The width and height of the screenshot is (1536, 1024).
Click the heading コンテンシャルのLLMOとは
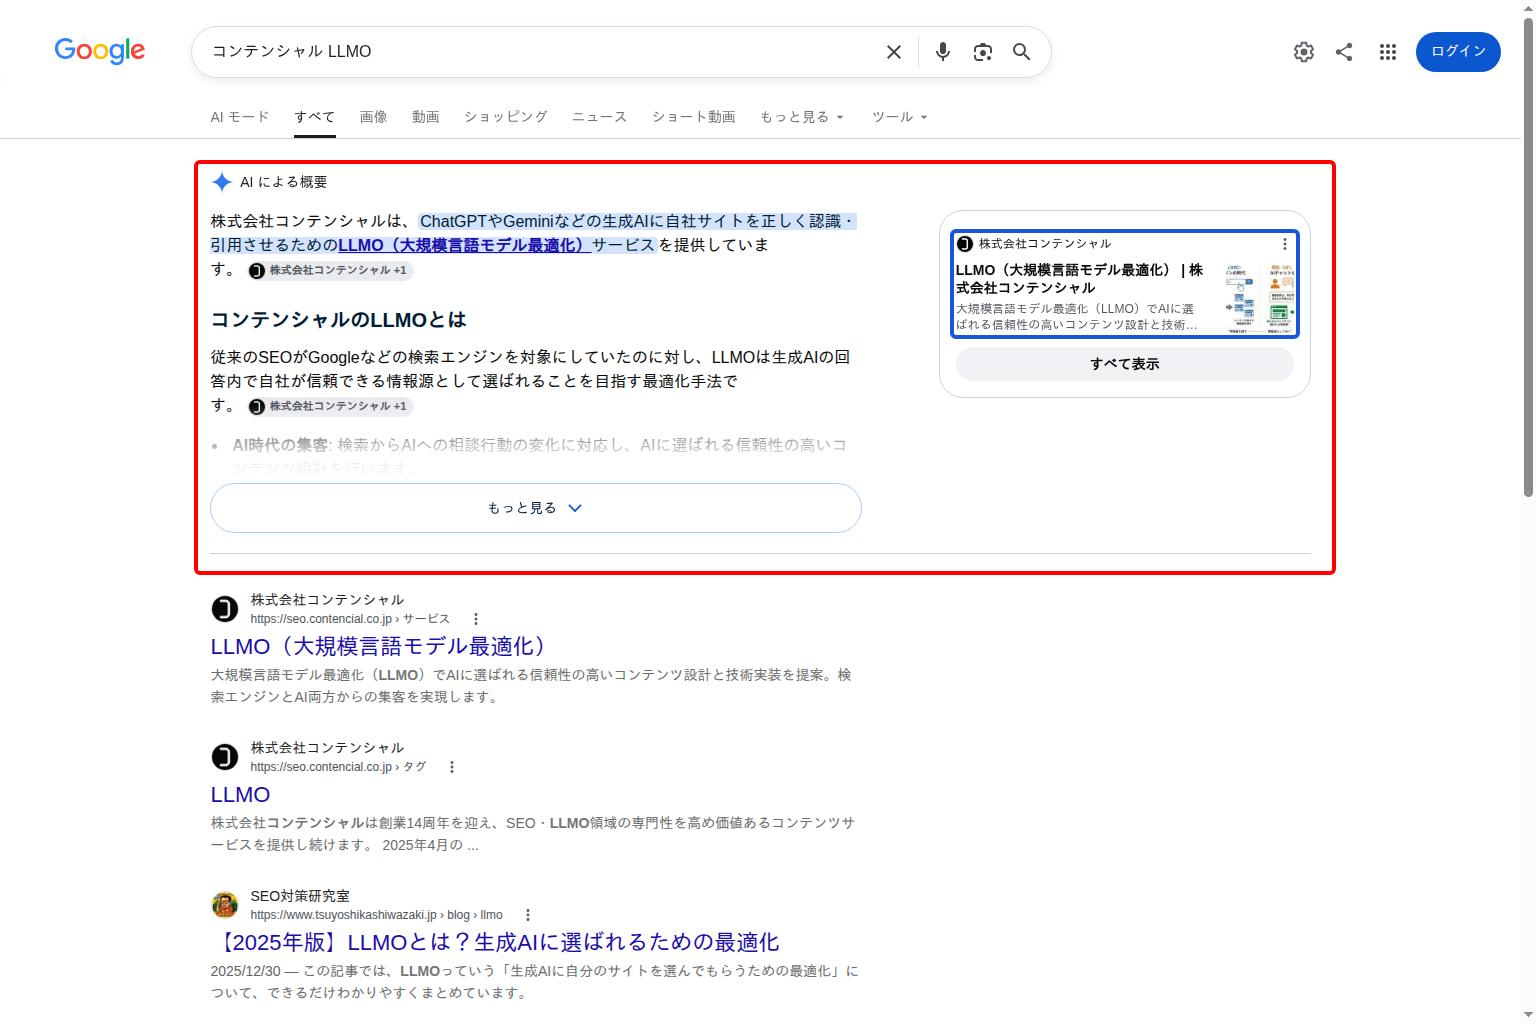(338, 320)
